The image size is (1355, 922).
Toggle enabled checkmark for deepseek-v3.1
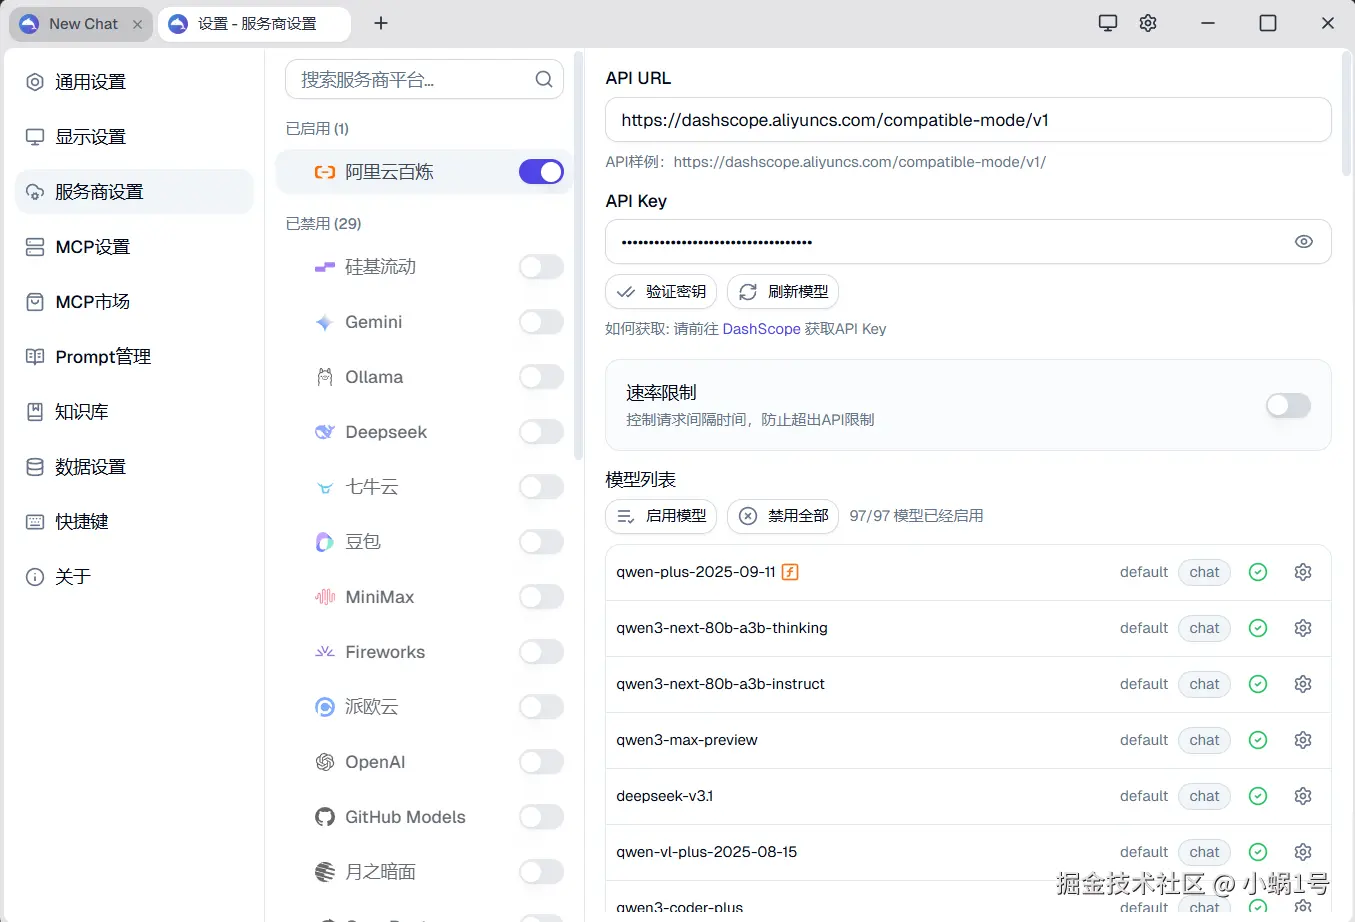point(1258,796)
